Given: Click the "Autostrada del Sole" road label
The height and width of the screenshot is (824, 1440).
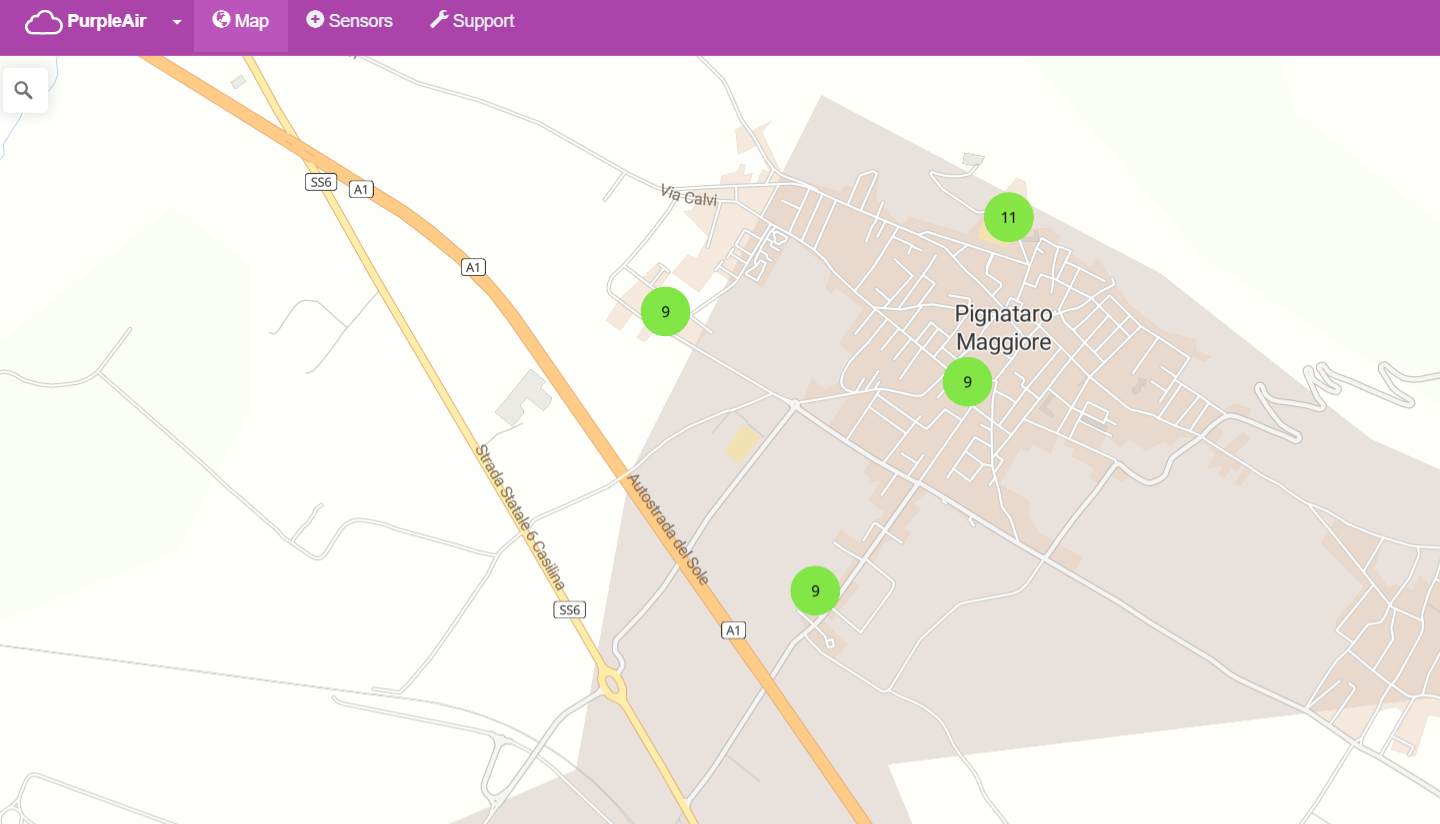Looking at the screenshot, I should click(x=668, y=529).
